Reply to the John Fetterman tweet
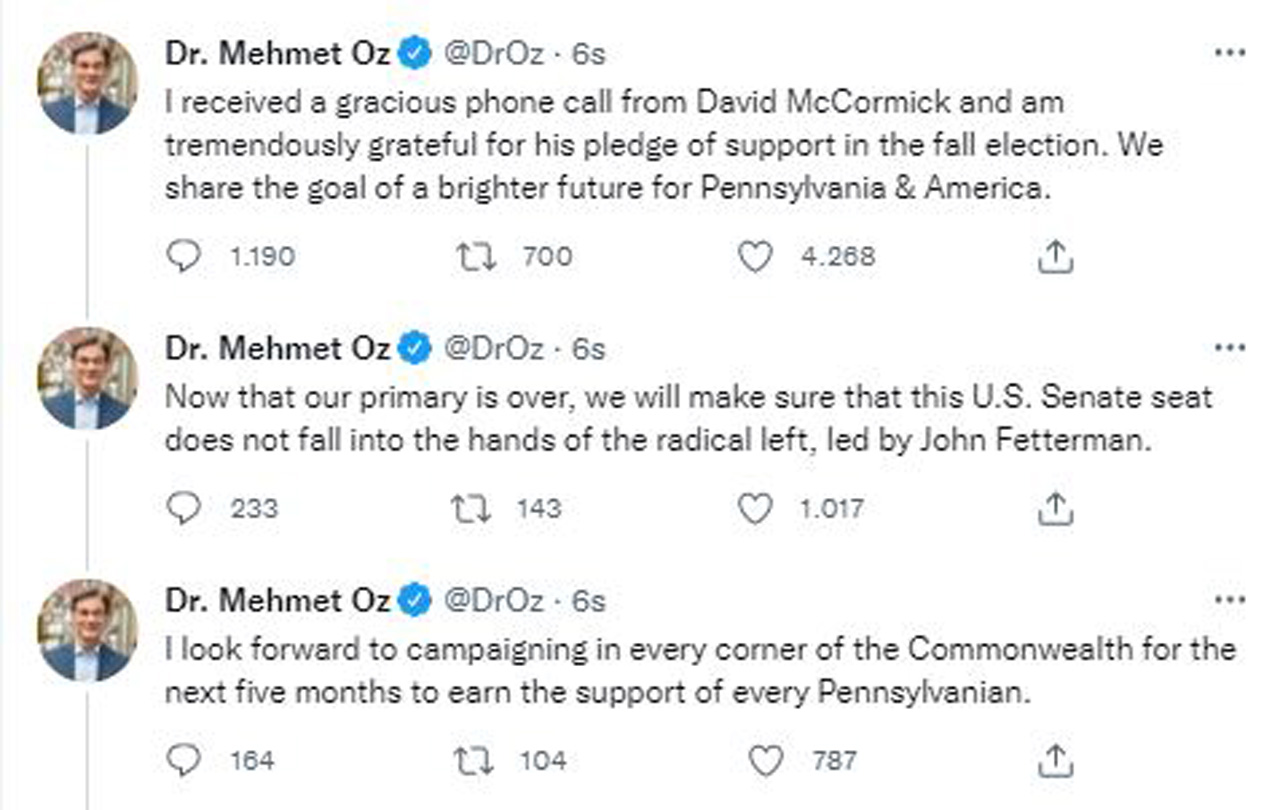 (183, 509)
